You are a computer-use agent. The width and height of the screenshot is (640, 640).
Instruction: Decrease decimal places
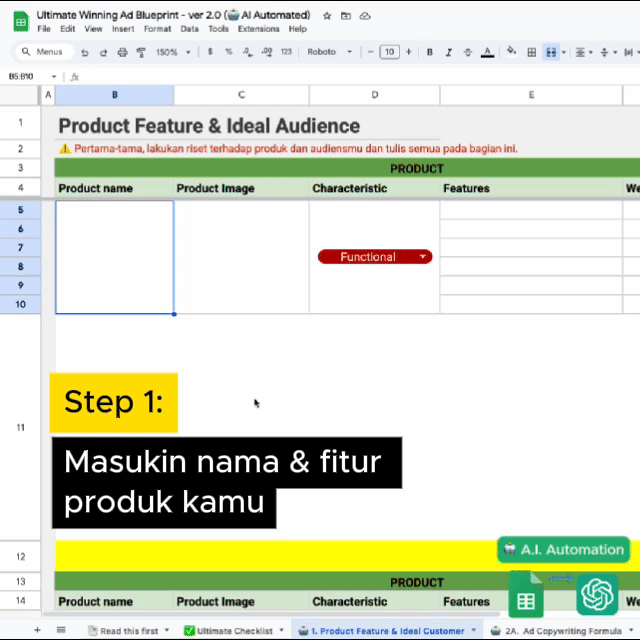pos(247,52)
